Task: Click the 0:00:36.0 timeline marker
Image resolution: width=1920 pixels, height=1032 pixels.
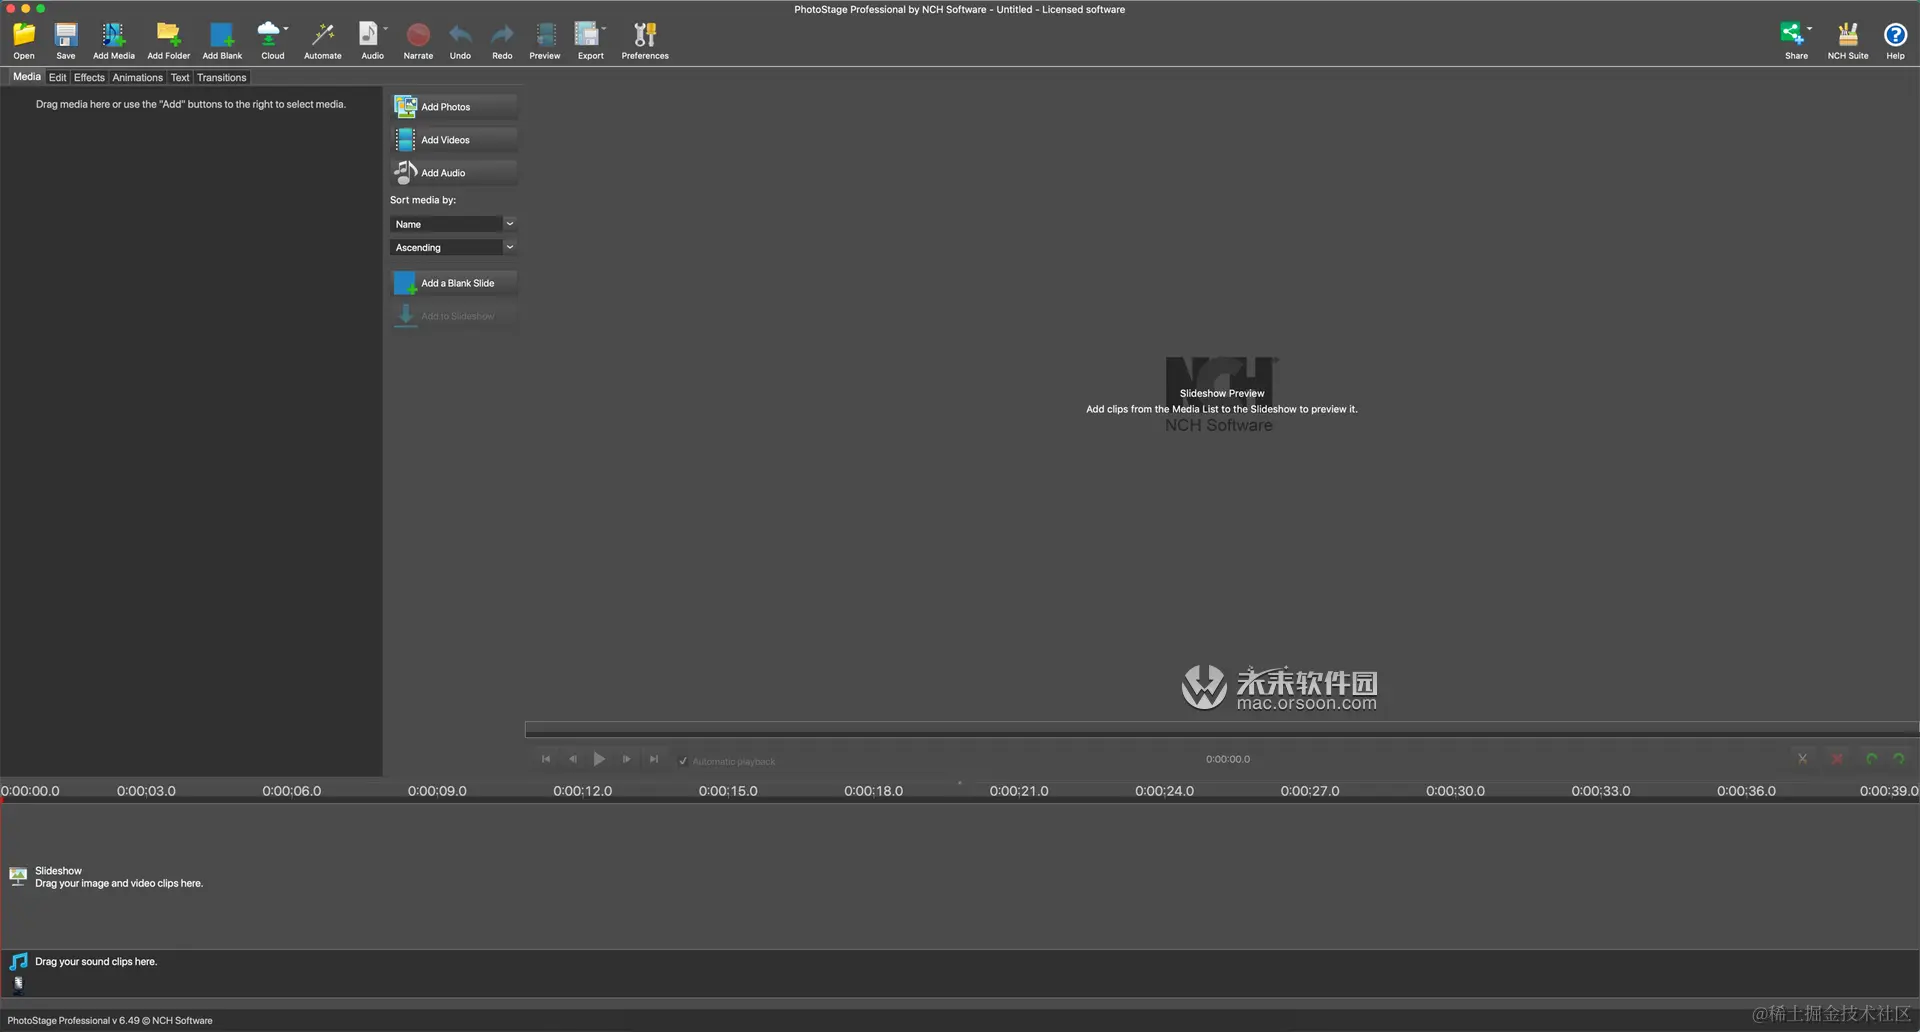Action: tap(1746, 791)
